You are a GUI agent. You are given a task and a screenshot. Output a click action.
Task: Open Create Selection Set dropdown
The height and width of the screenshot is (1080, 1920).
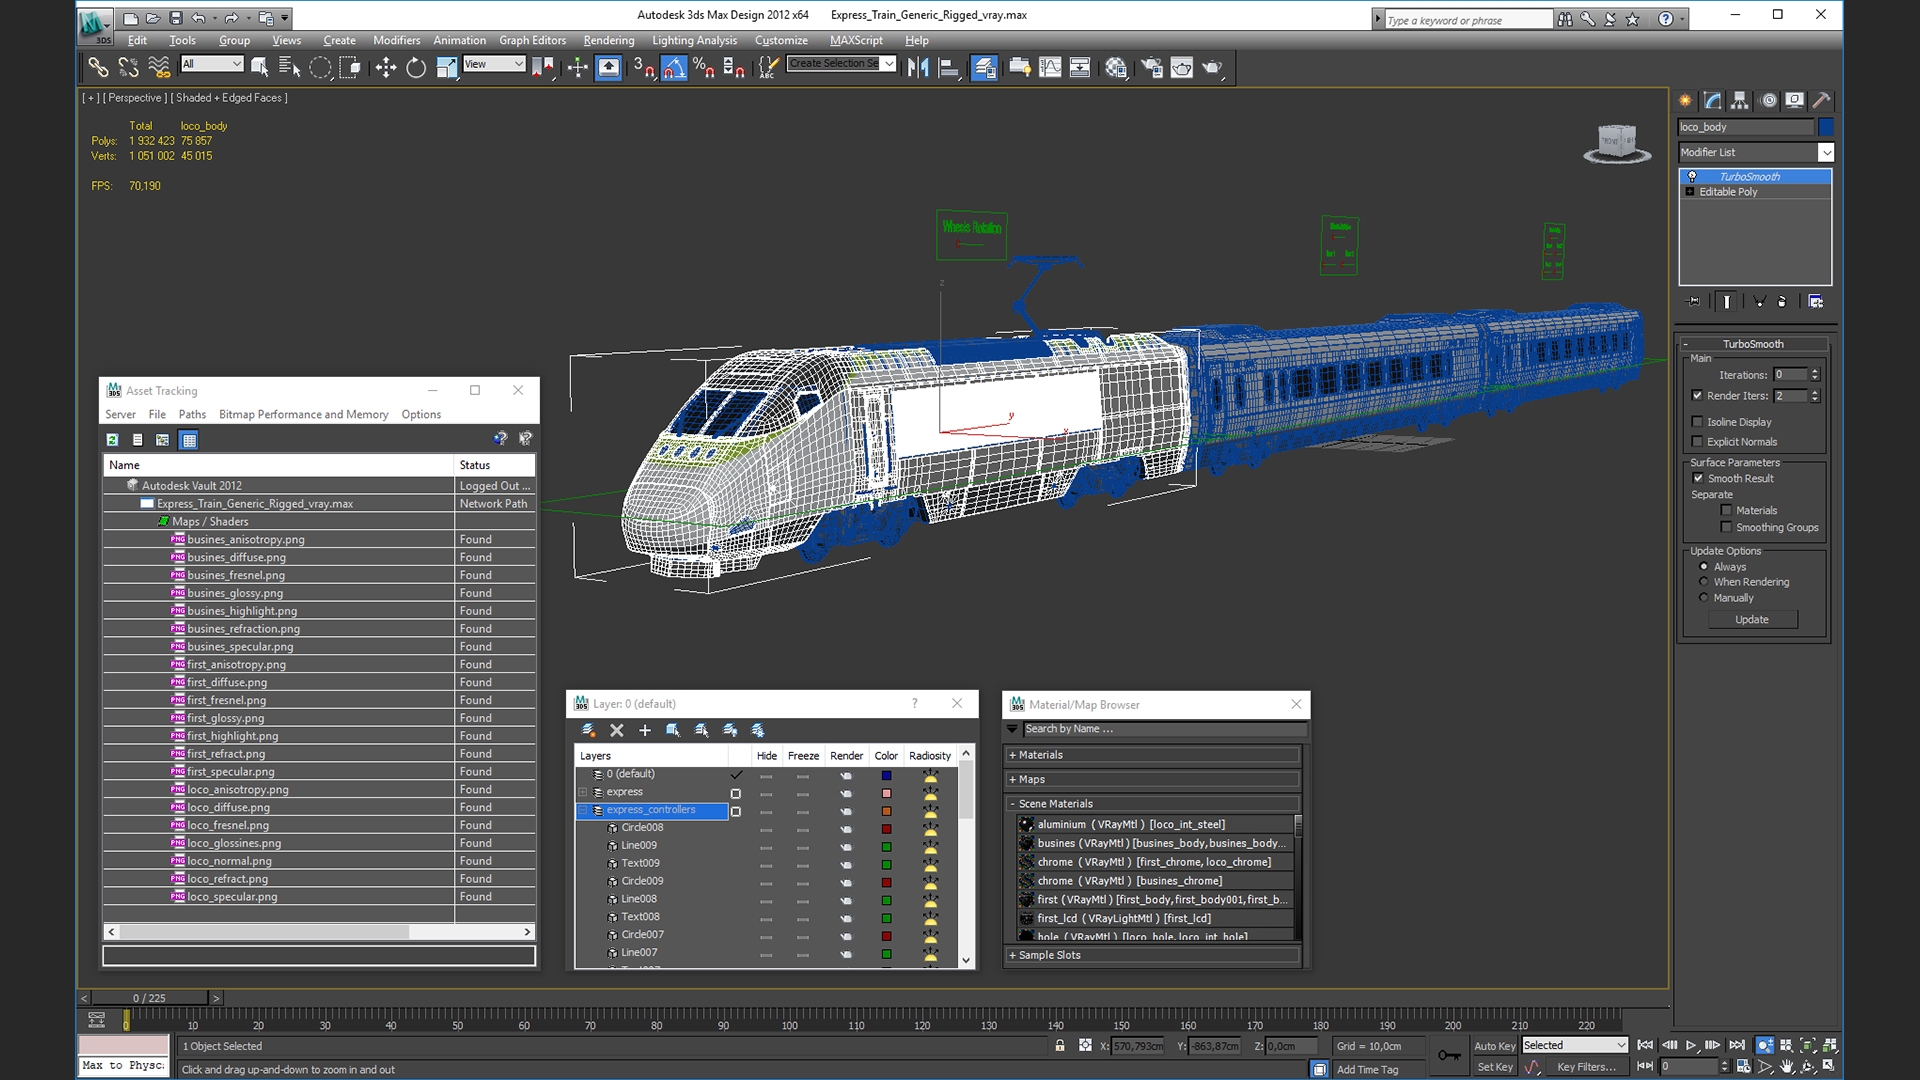coord(840,64)
